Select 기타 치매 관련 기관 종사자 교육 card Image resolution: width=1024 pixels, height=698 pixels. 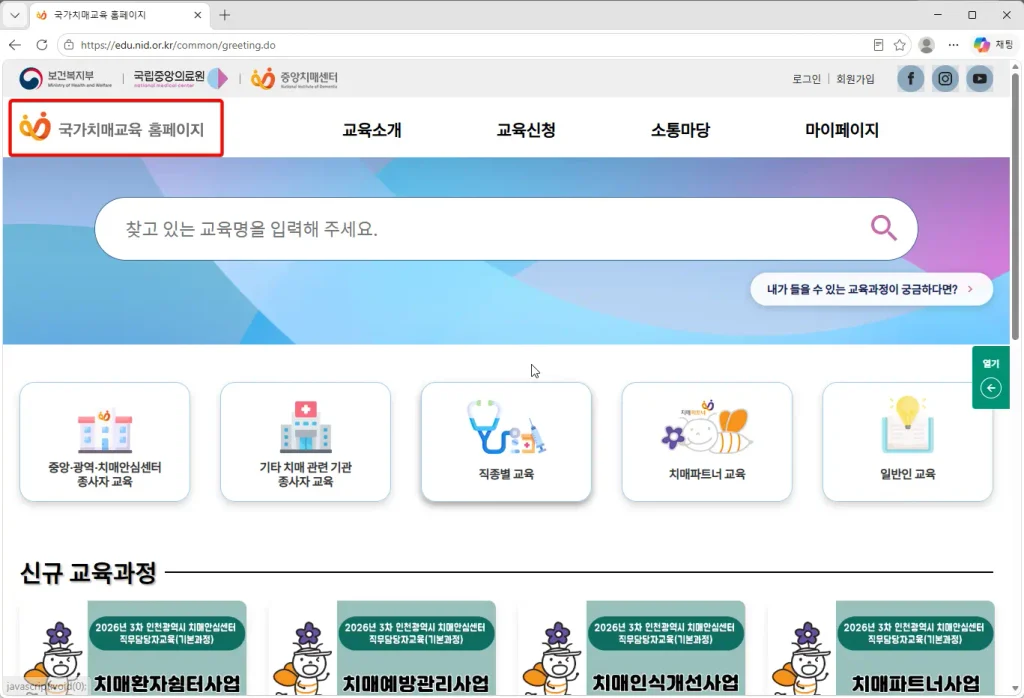click(x=306, y=442)
